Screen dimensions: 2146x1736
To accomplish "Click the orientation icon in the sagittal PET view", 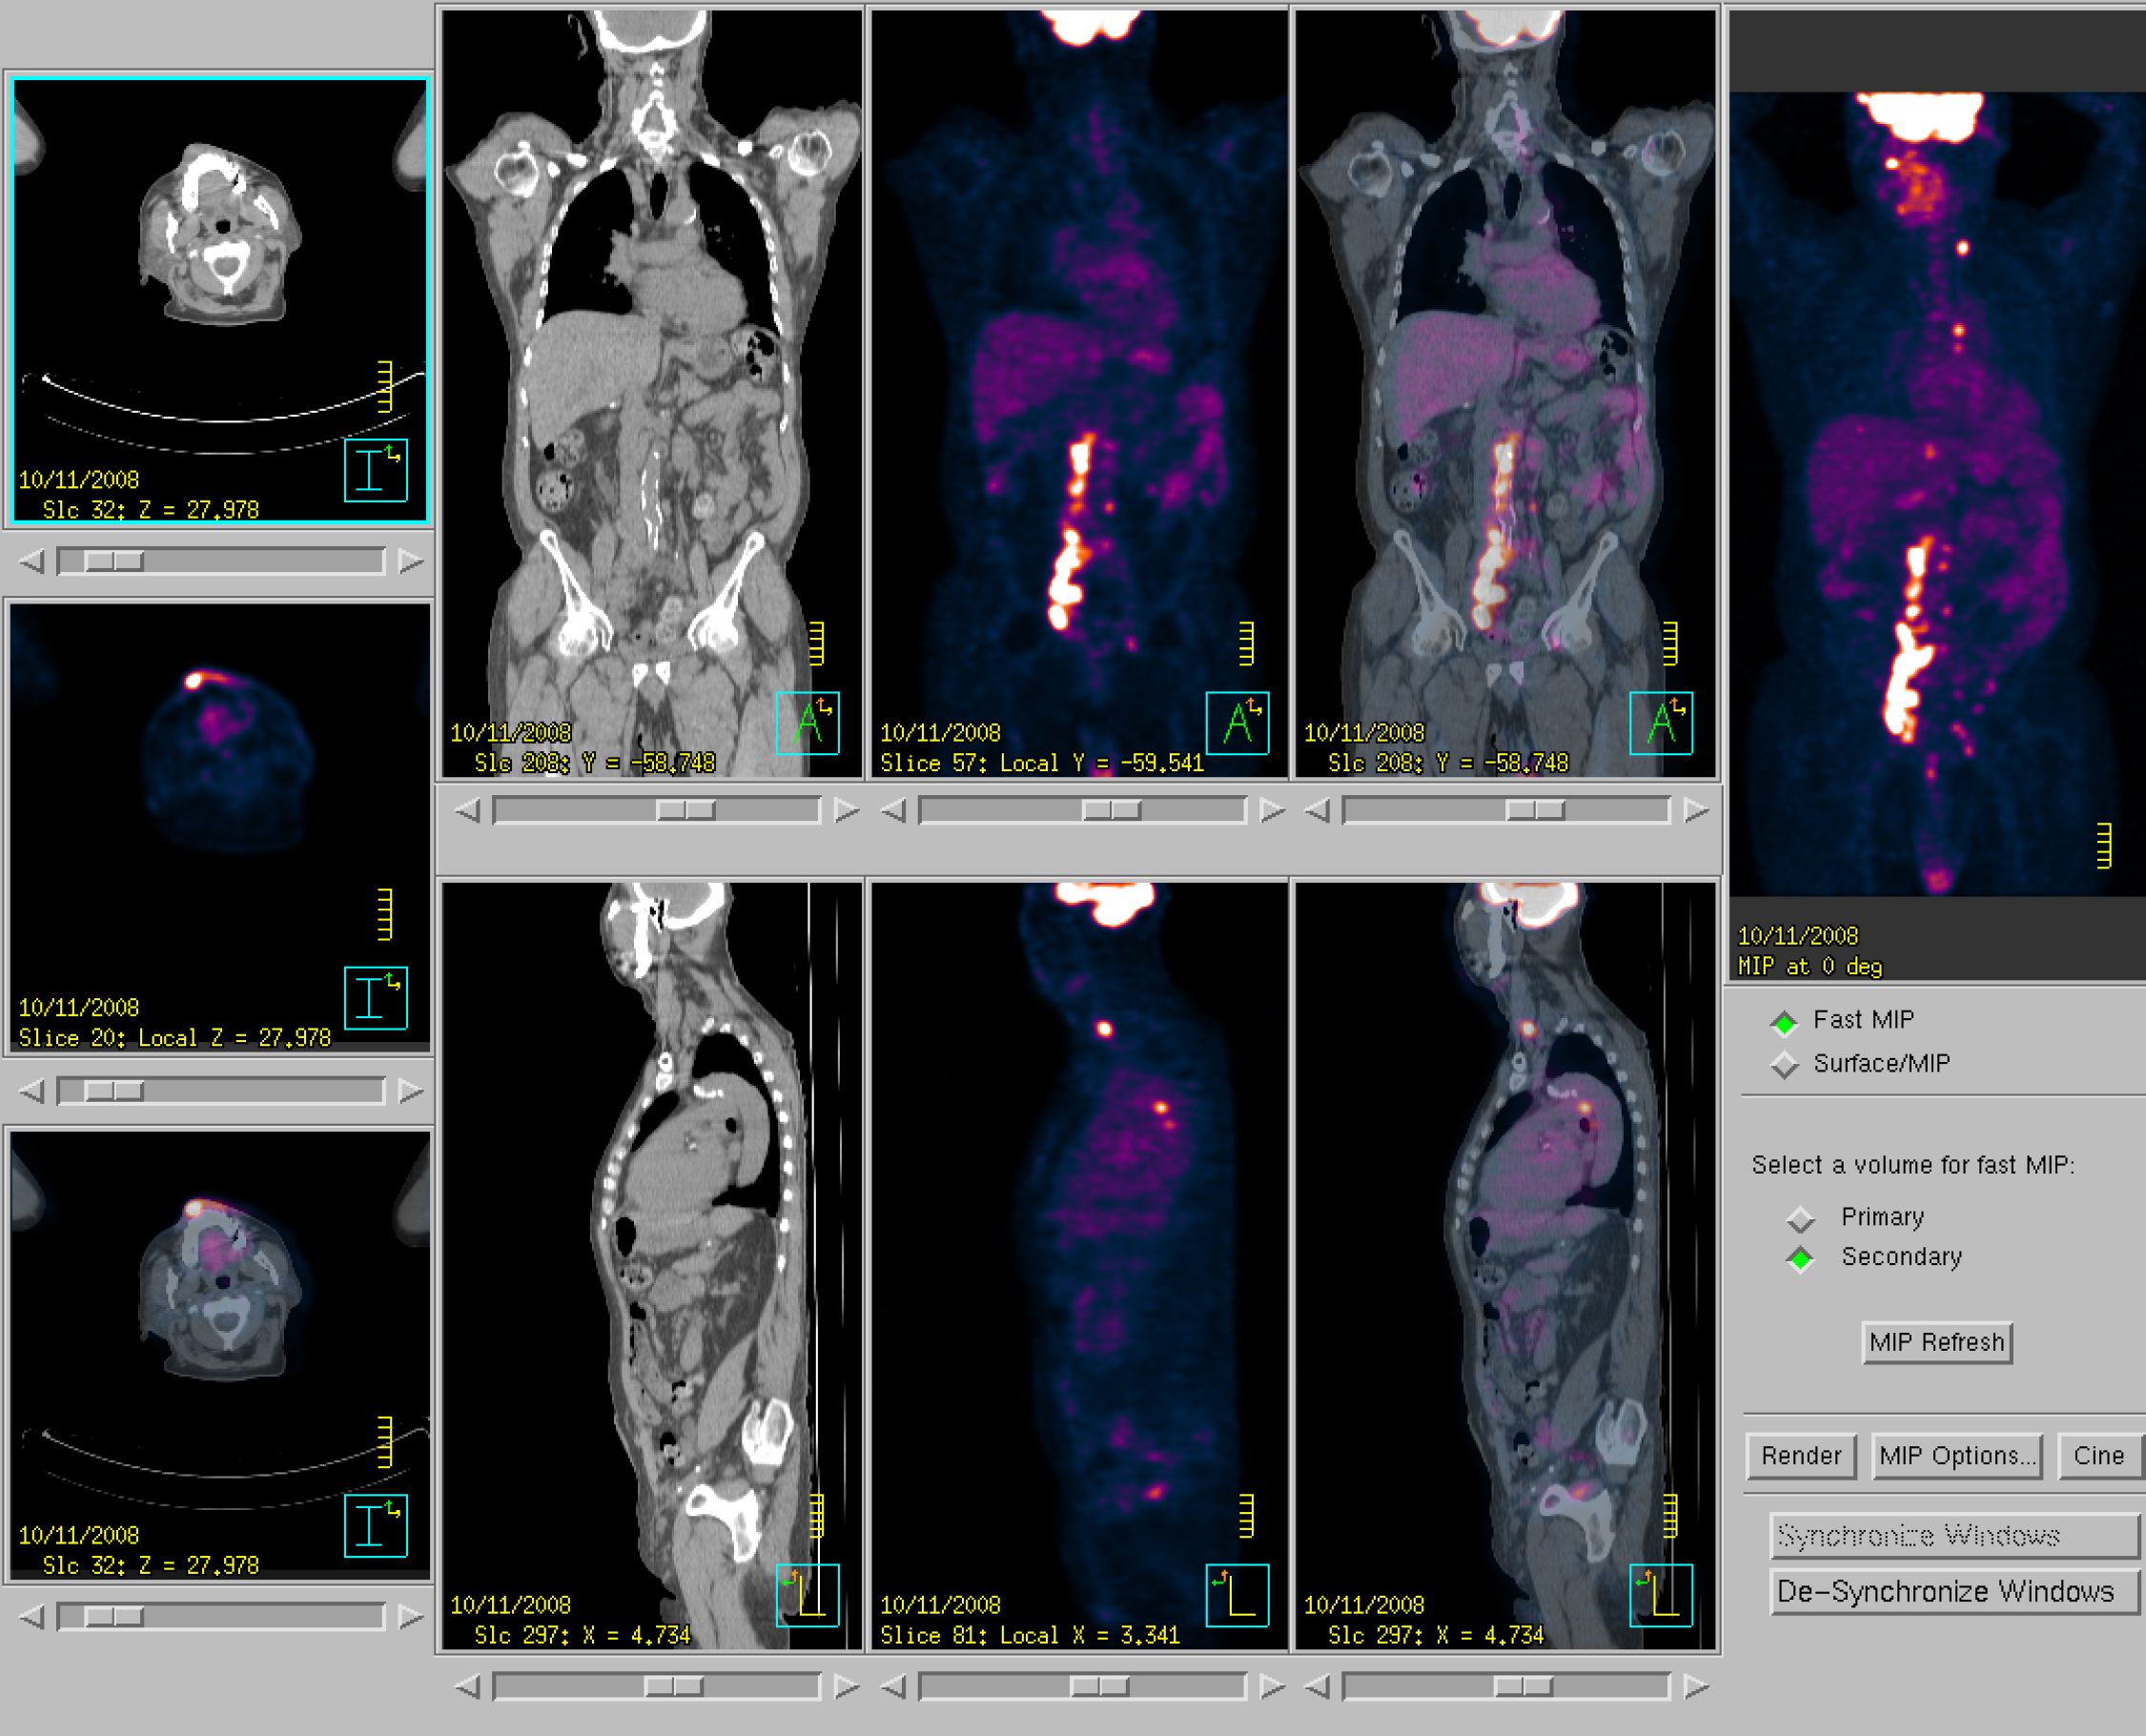I will pos(1237,1595).
